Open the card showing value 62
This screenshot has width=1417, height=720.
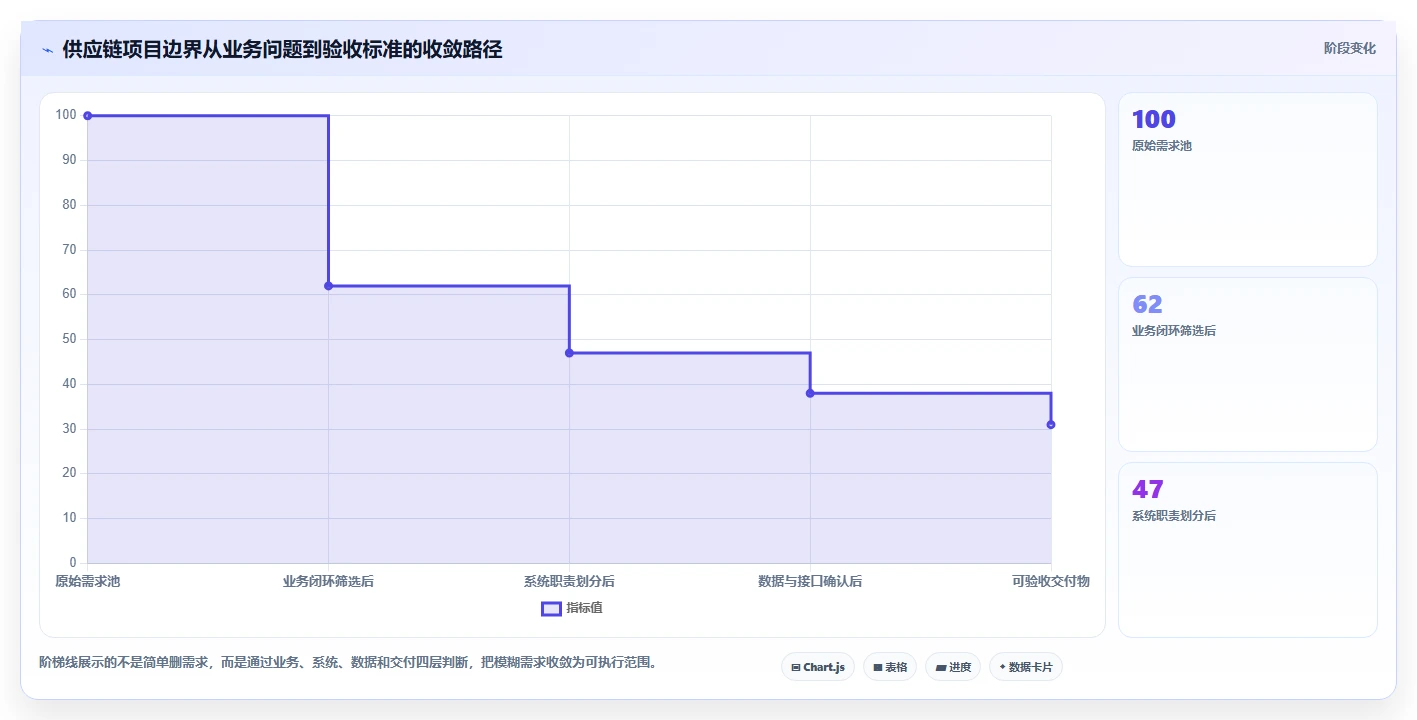point(1248,365)
